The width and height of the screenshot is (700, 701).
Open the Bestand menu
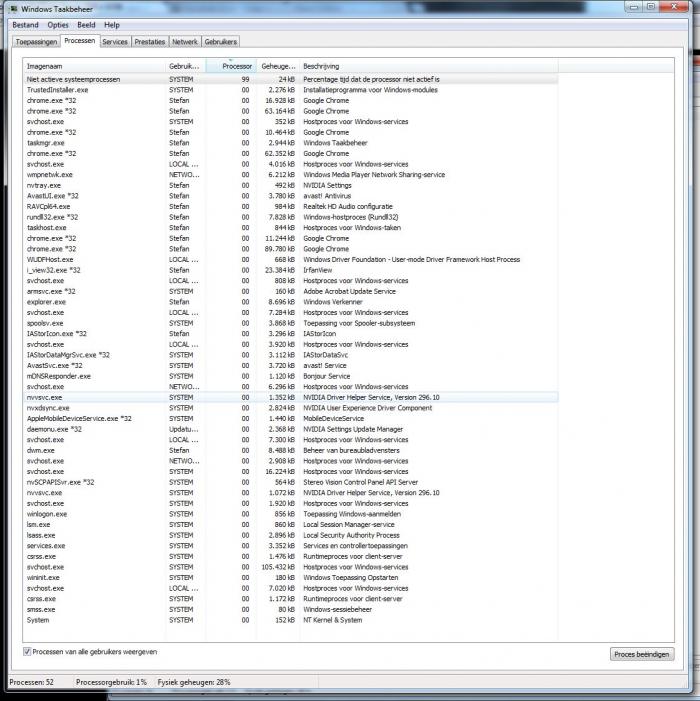[x=25, y=25]
